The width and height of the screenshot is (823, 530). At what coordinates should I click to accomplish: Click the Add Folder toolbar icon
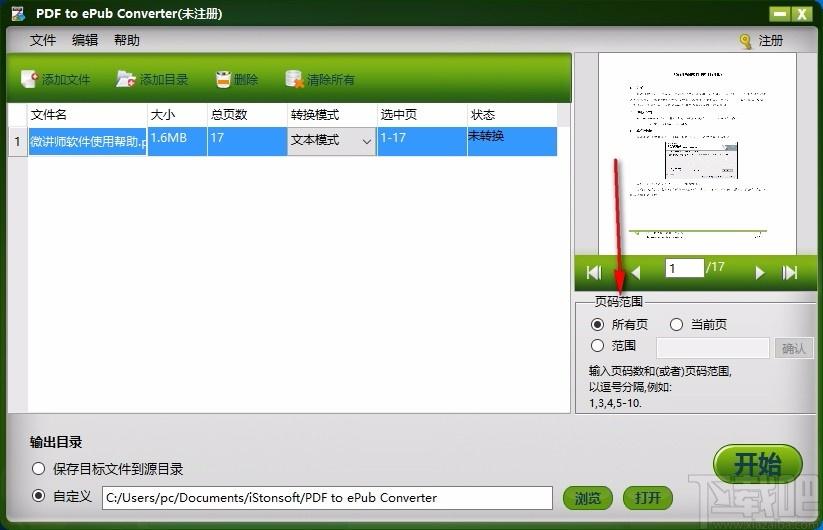pos(126,79)
